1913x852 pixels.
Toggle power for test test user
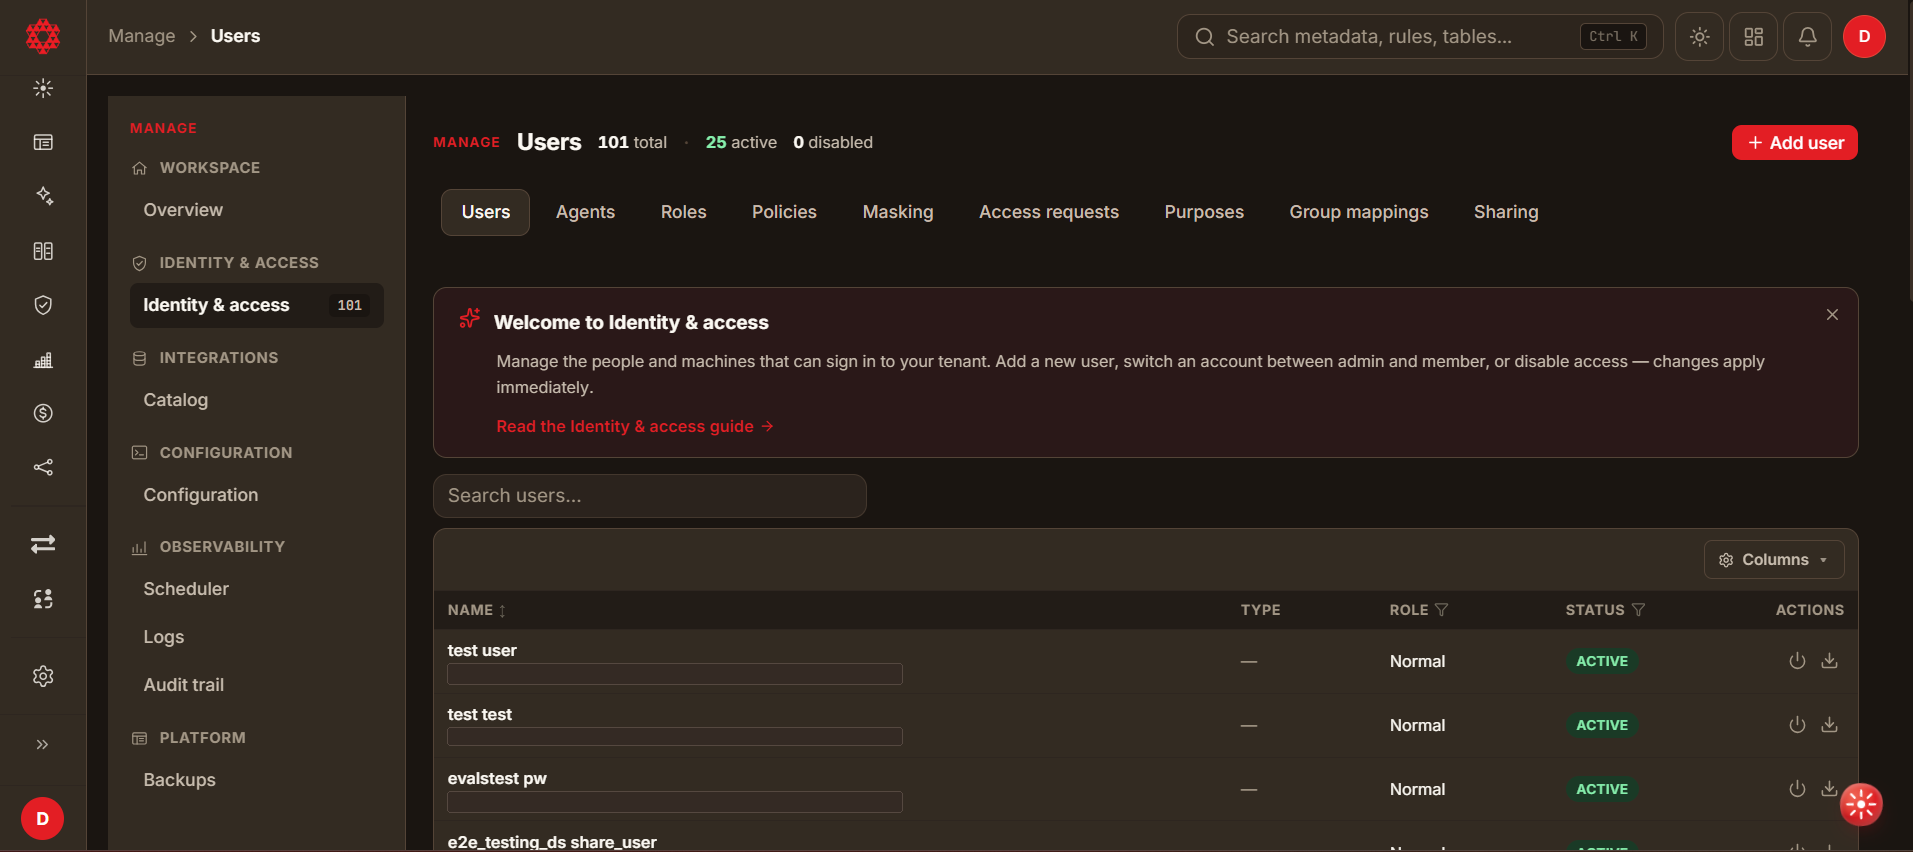(1797, 725)
